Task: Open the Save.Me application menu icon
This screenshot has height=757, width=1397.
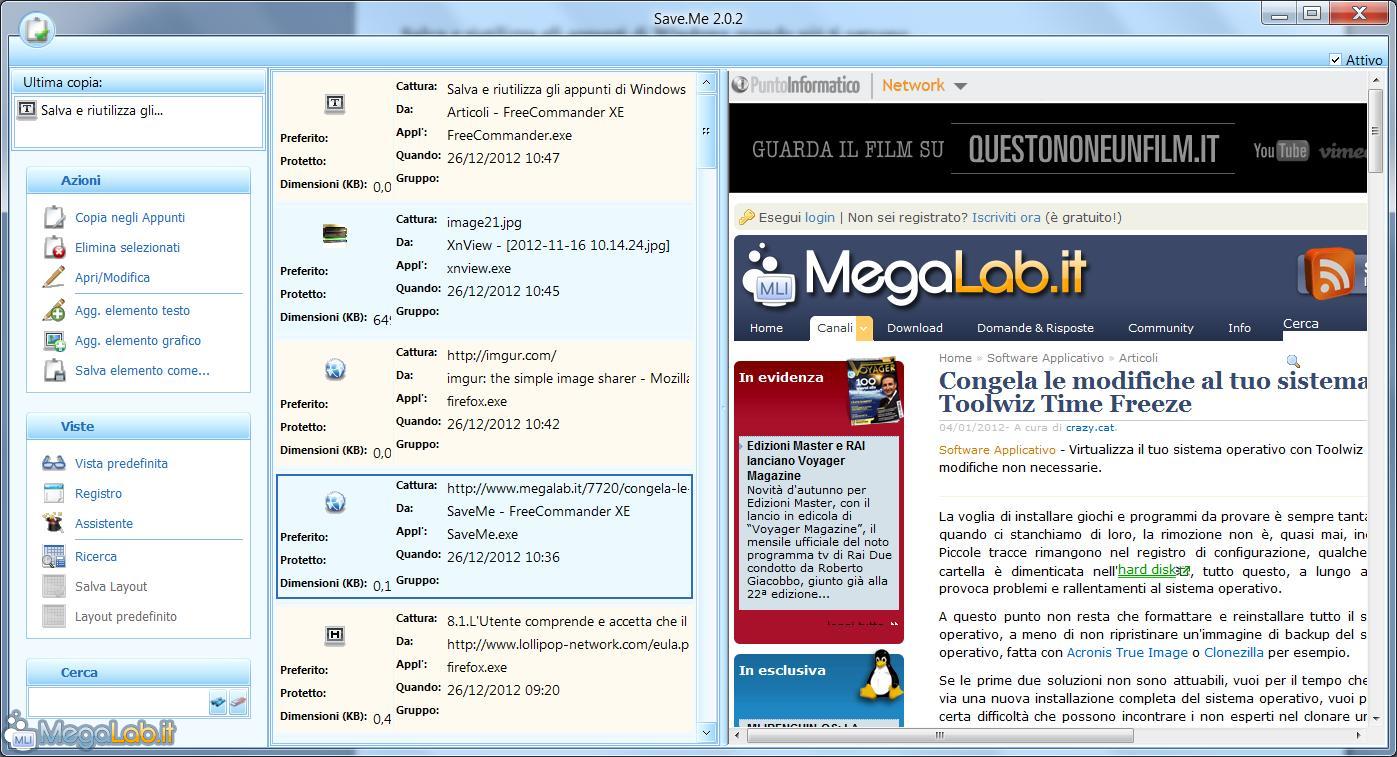Action: [36, 30]
